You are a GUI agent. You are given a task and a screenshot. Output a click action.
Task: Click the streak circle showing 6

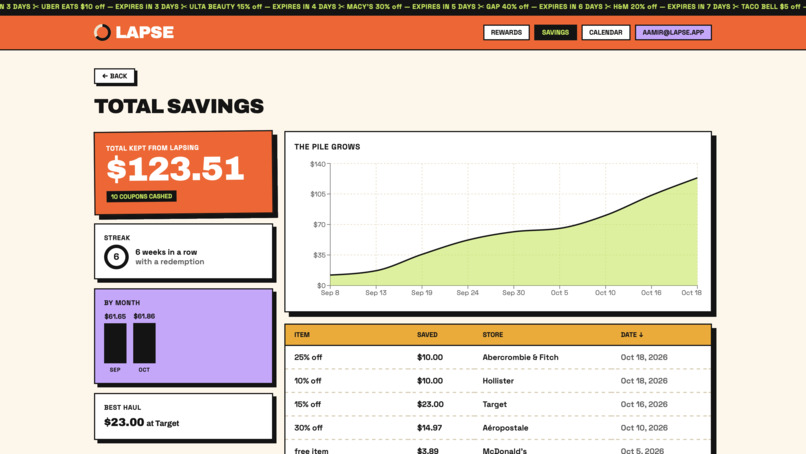(x=116, y=257)
